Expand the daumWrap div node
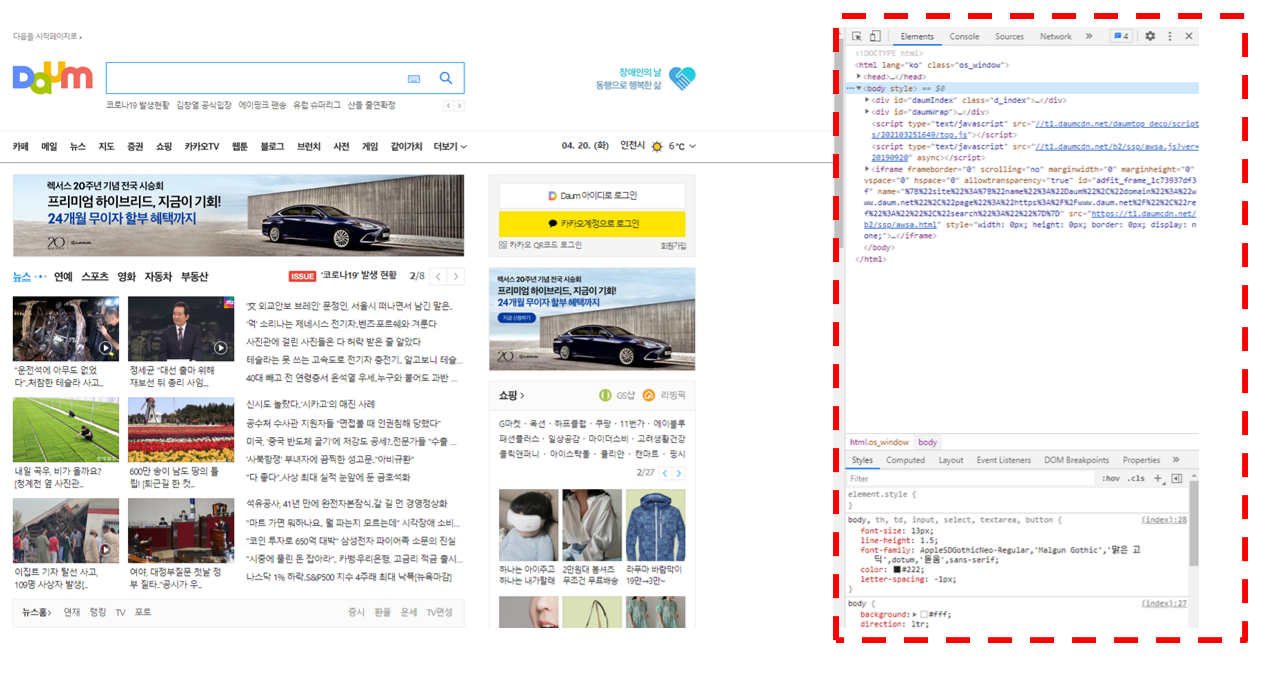The height and width of the screenshot is (693, 1285). tap(867, 112)
